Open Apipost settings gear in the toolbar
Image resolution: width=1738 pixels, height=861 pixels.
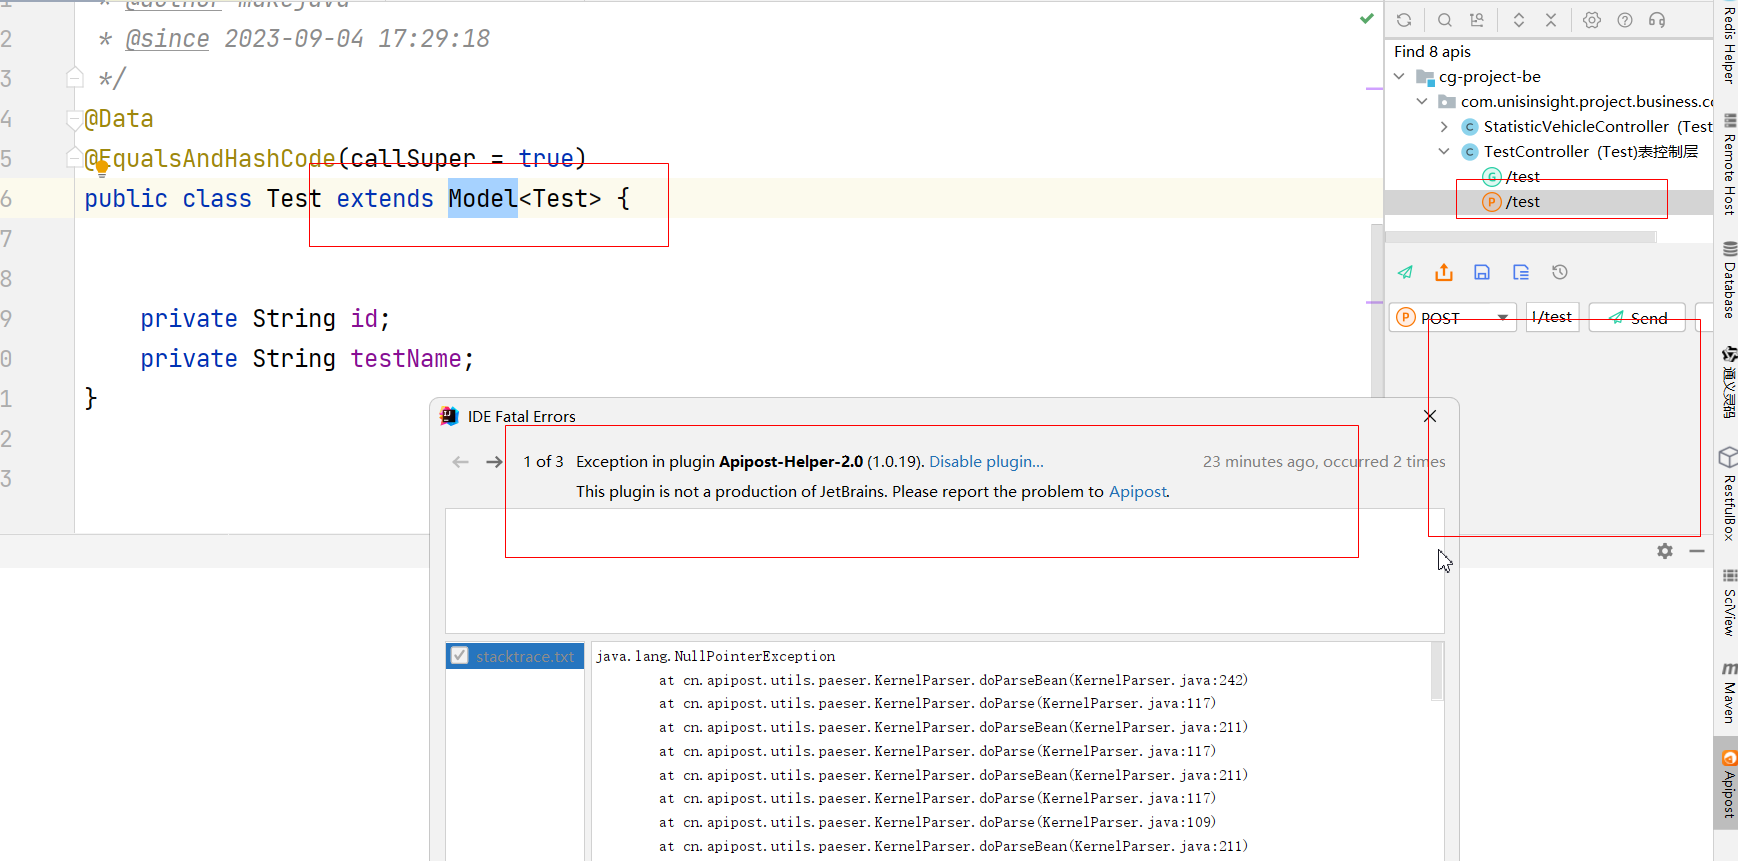pyautogui.click(x=1592, y=20)
